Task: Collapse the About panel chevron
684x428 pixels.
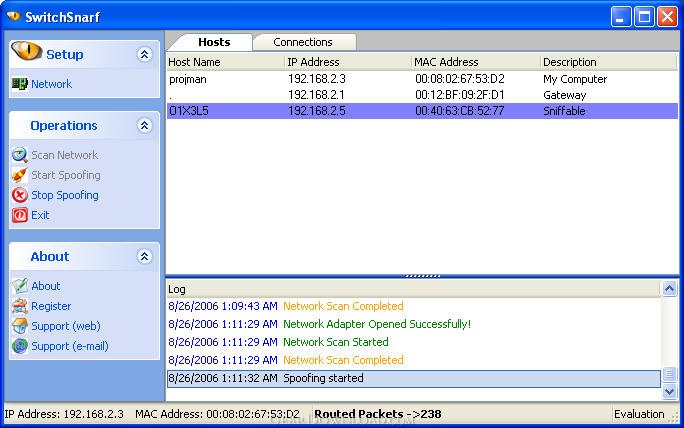Action: pyautogui.click(x=144, y=257)
